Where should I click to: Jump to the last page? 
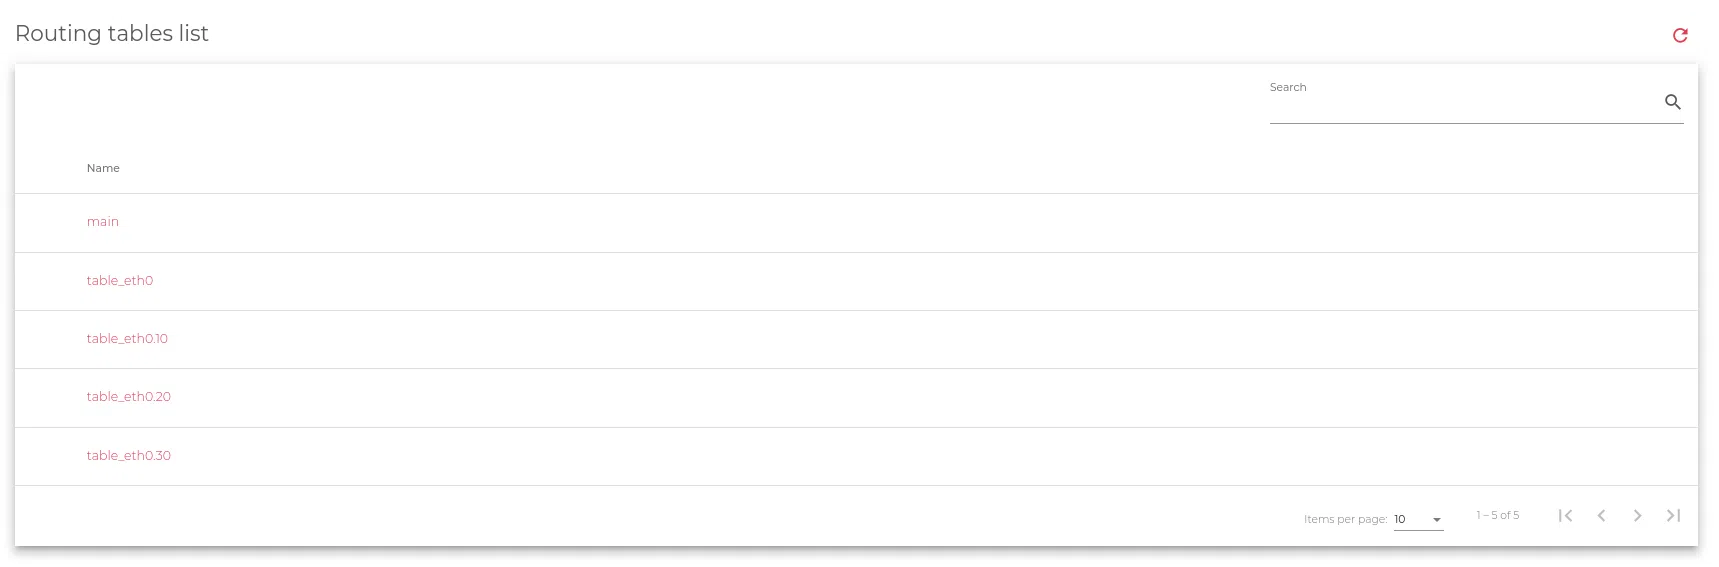[x=1673, y=516]
